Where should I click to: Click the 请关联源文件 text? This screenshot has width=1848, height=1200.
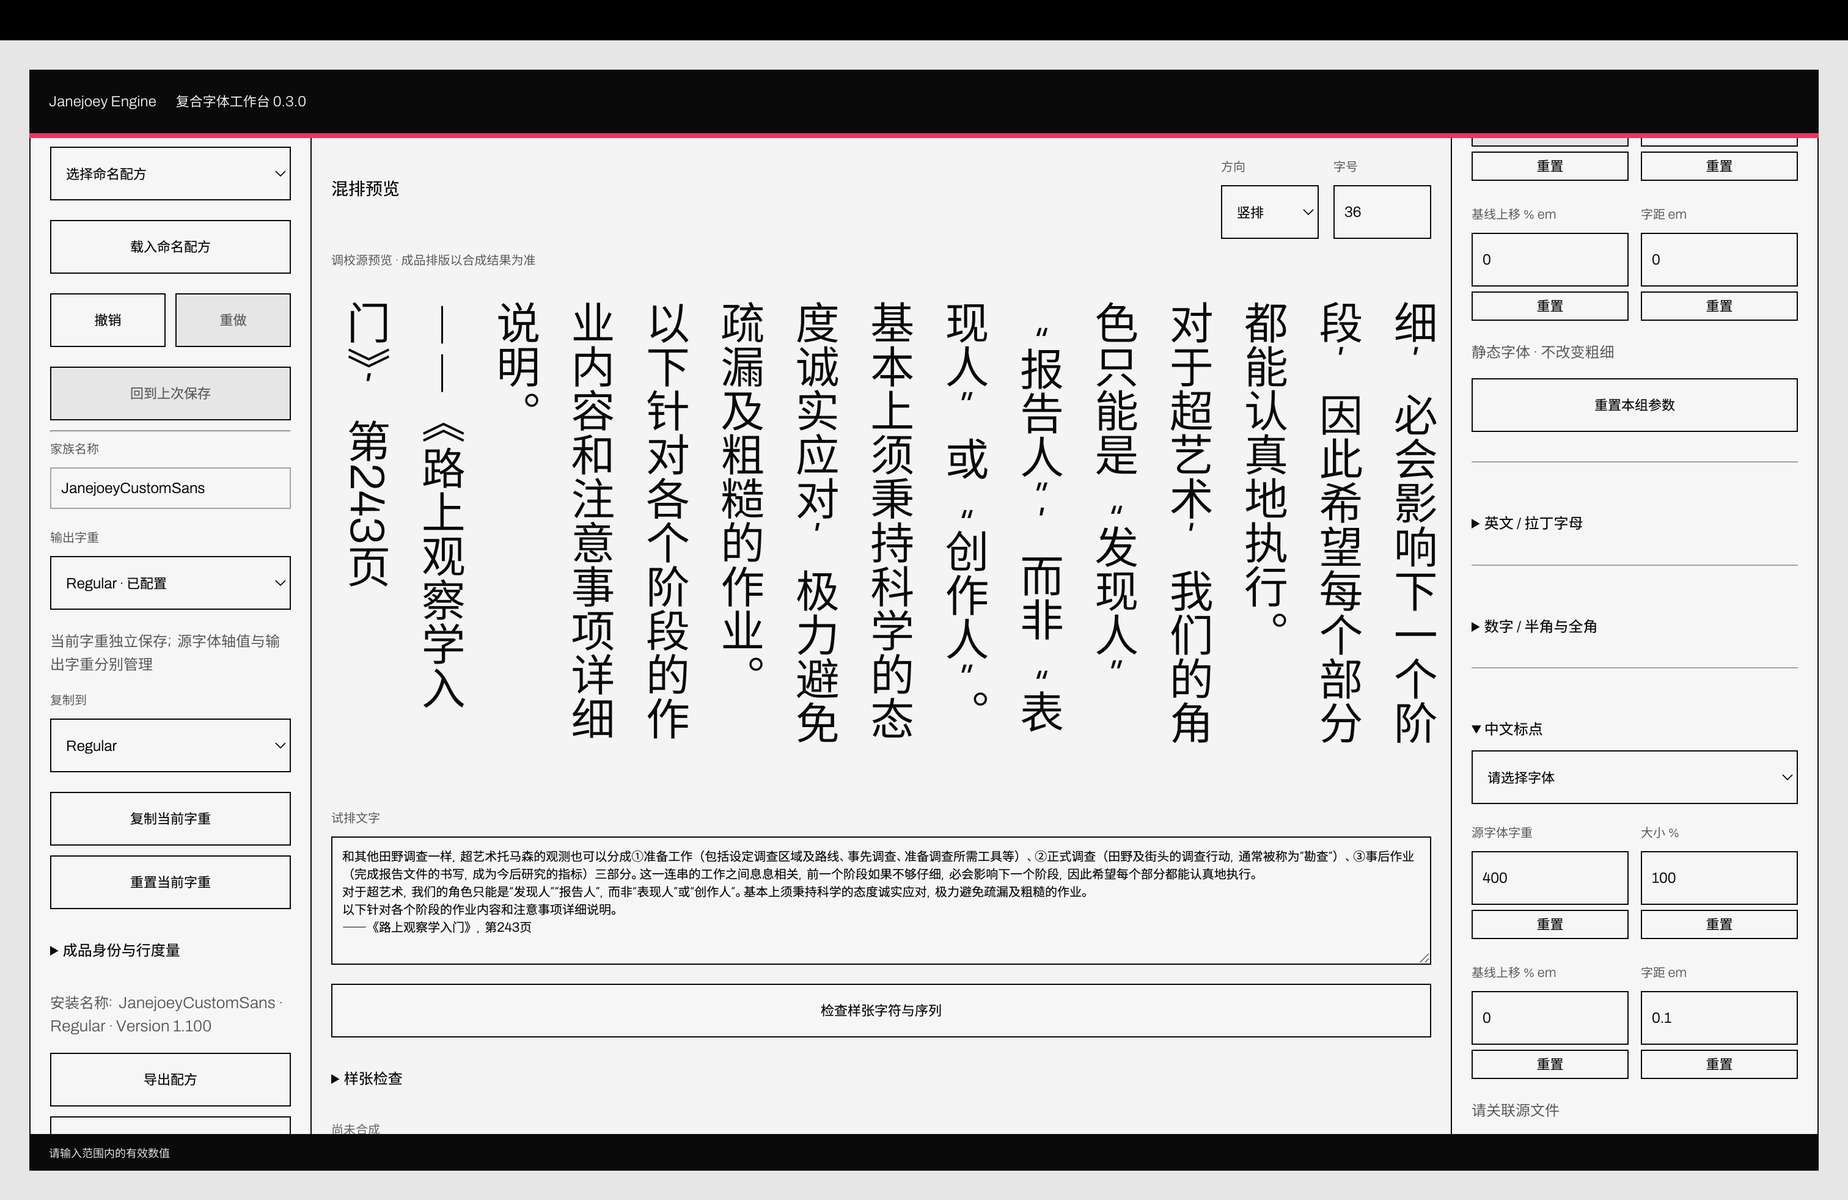coord(1515,1110)
